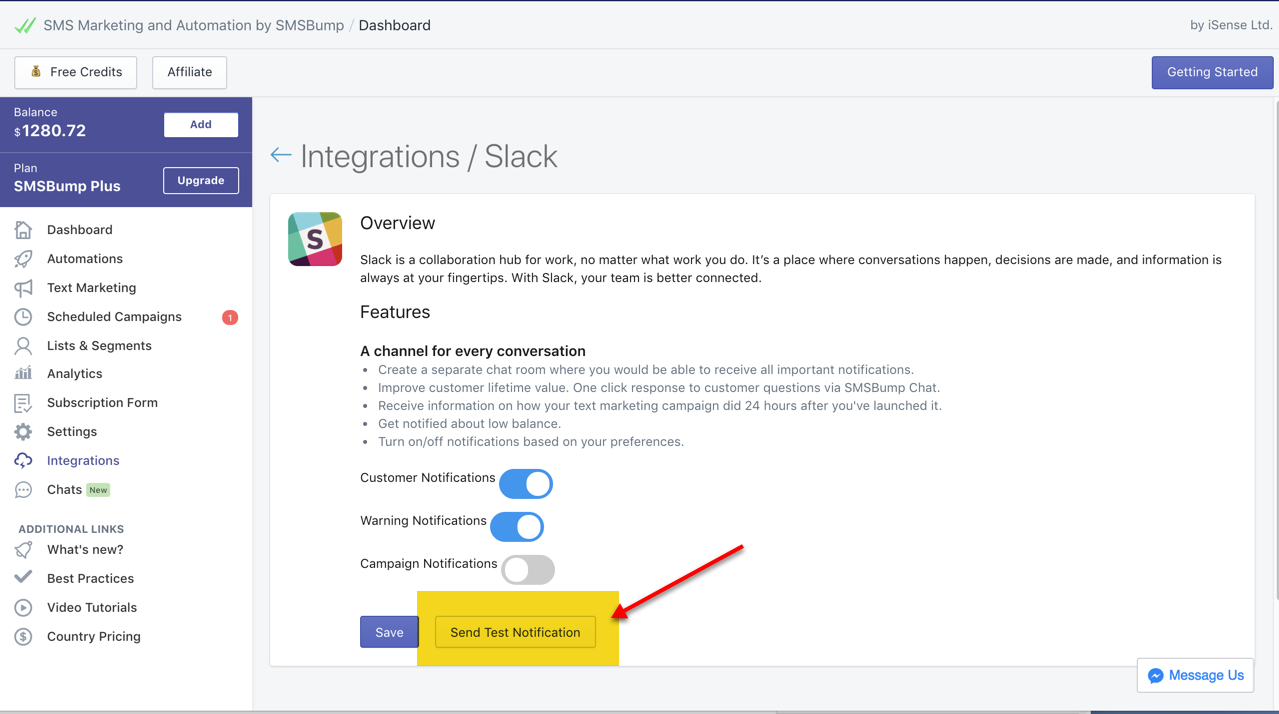1279x714 pixels.
Task: Save the Slack integration settings
Action: tap(389, 632)
